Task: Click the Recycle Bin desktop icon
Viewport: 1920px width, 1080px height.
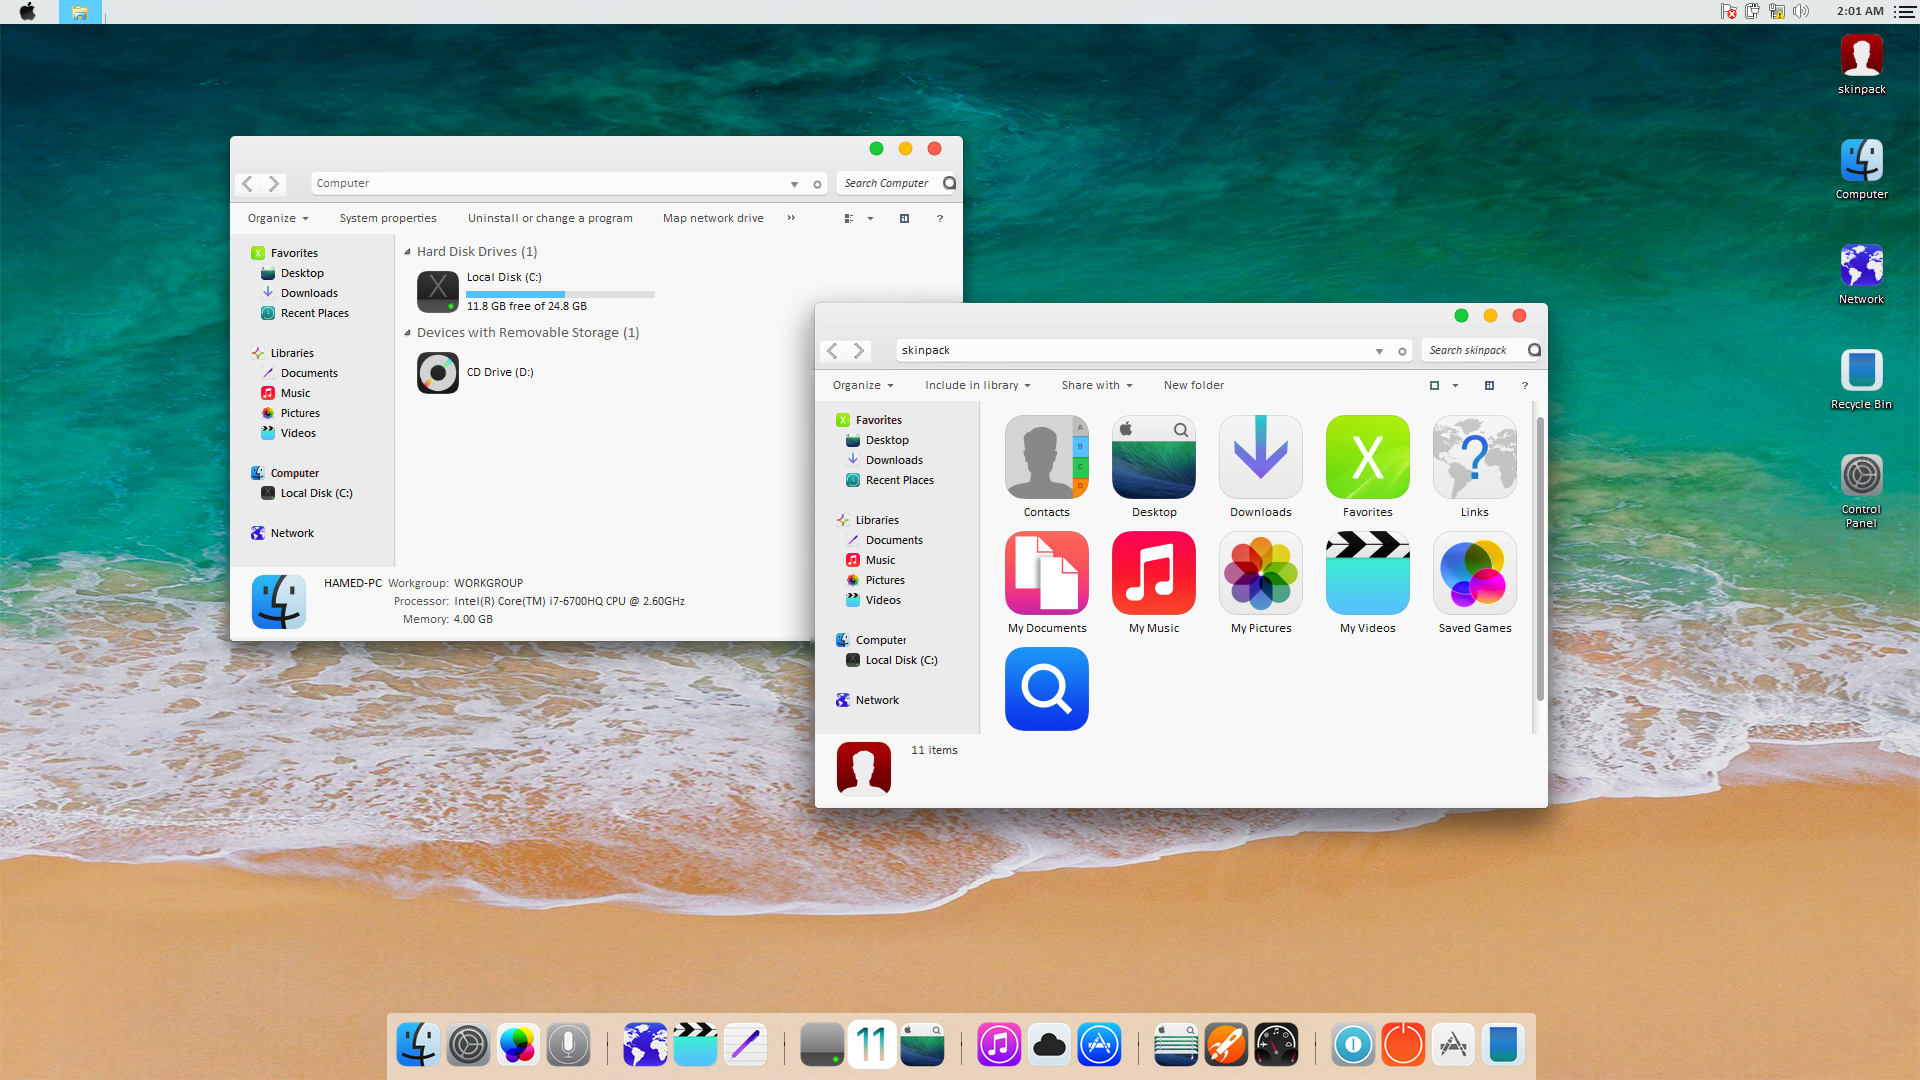Action: point(1861,371)
